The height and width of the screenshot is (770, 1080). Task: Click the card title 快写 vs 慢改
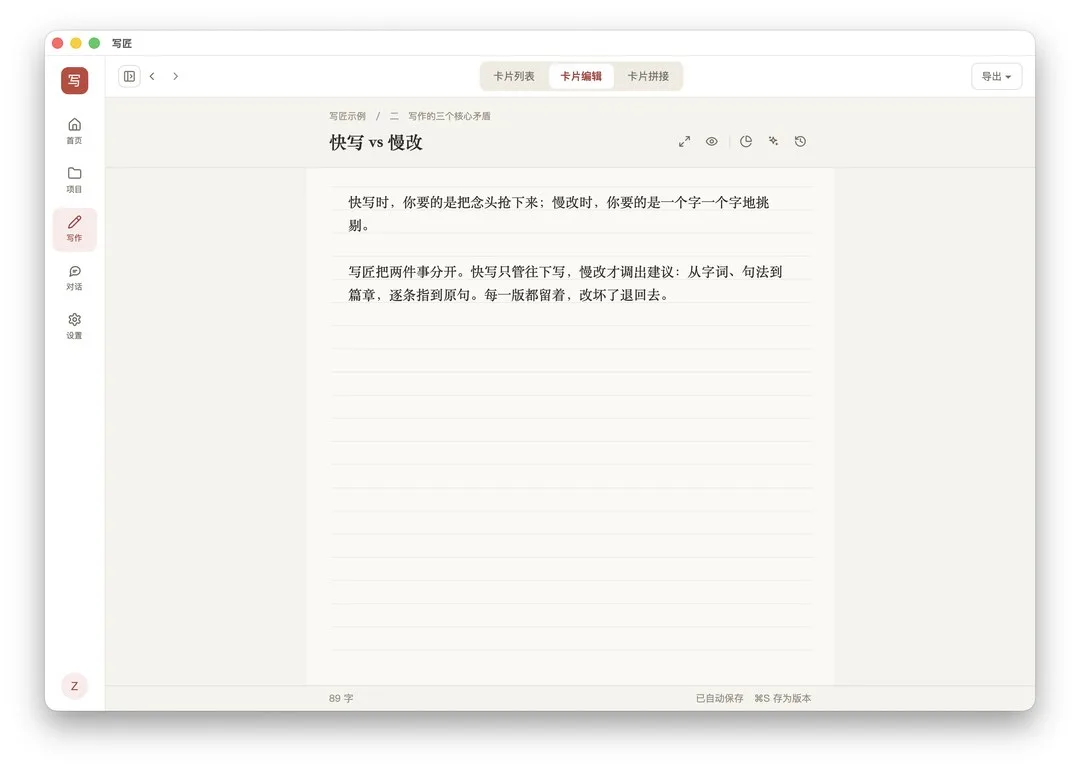pyautogui.click(x=376, y=143)
